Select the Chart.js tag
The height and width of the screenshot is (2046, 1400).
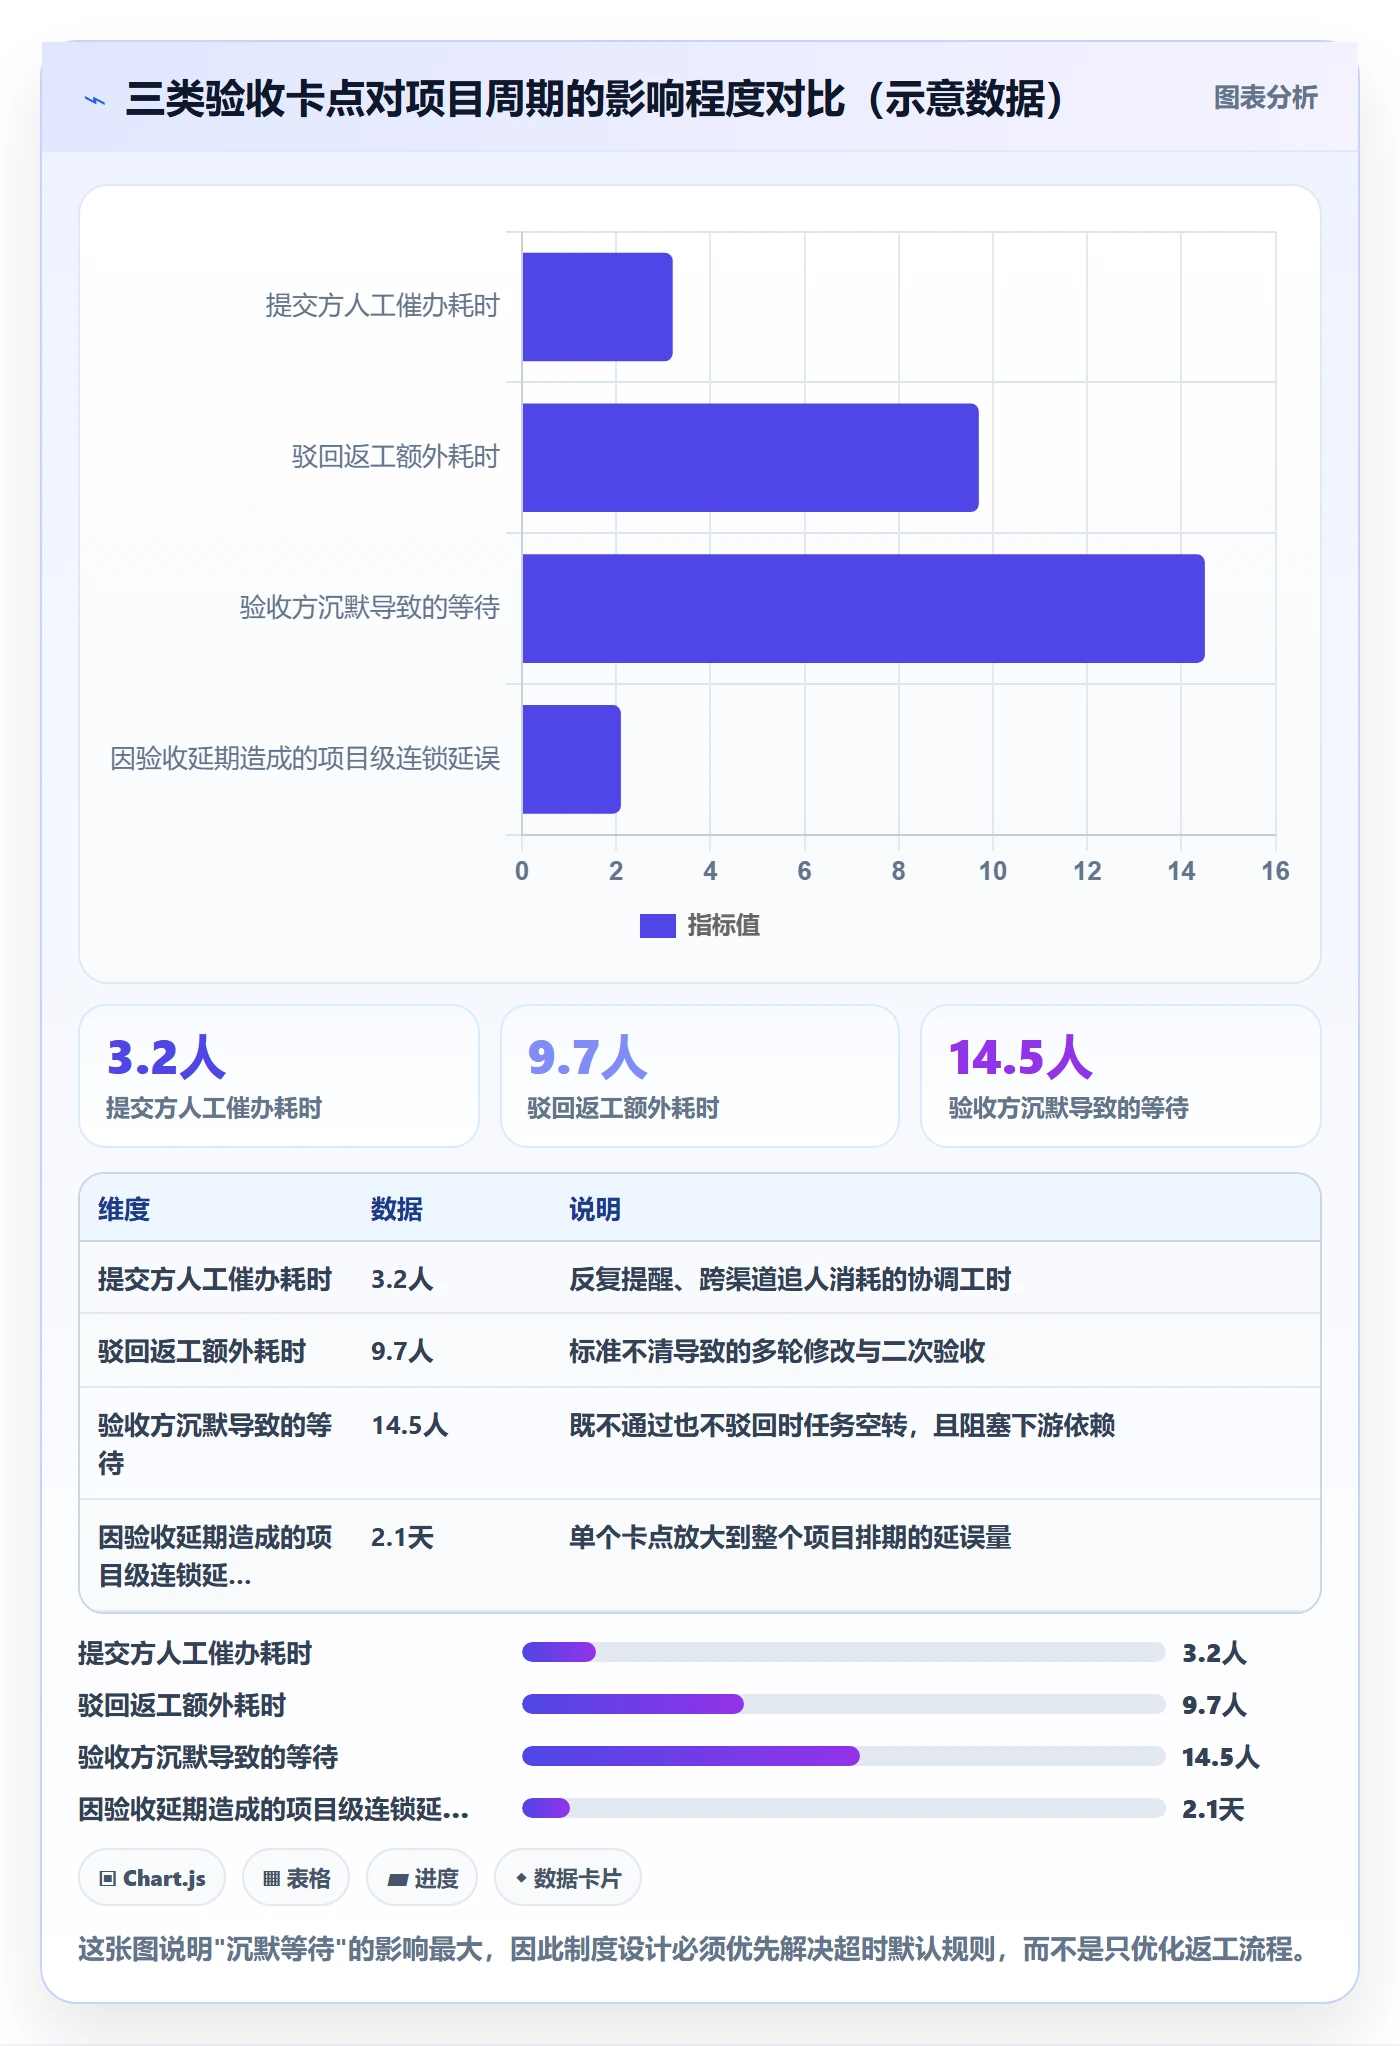click(x=152, y=1879)
